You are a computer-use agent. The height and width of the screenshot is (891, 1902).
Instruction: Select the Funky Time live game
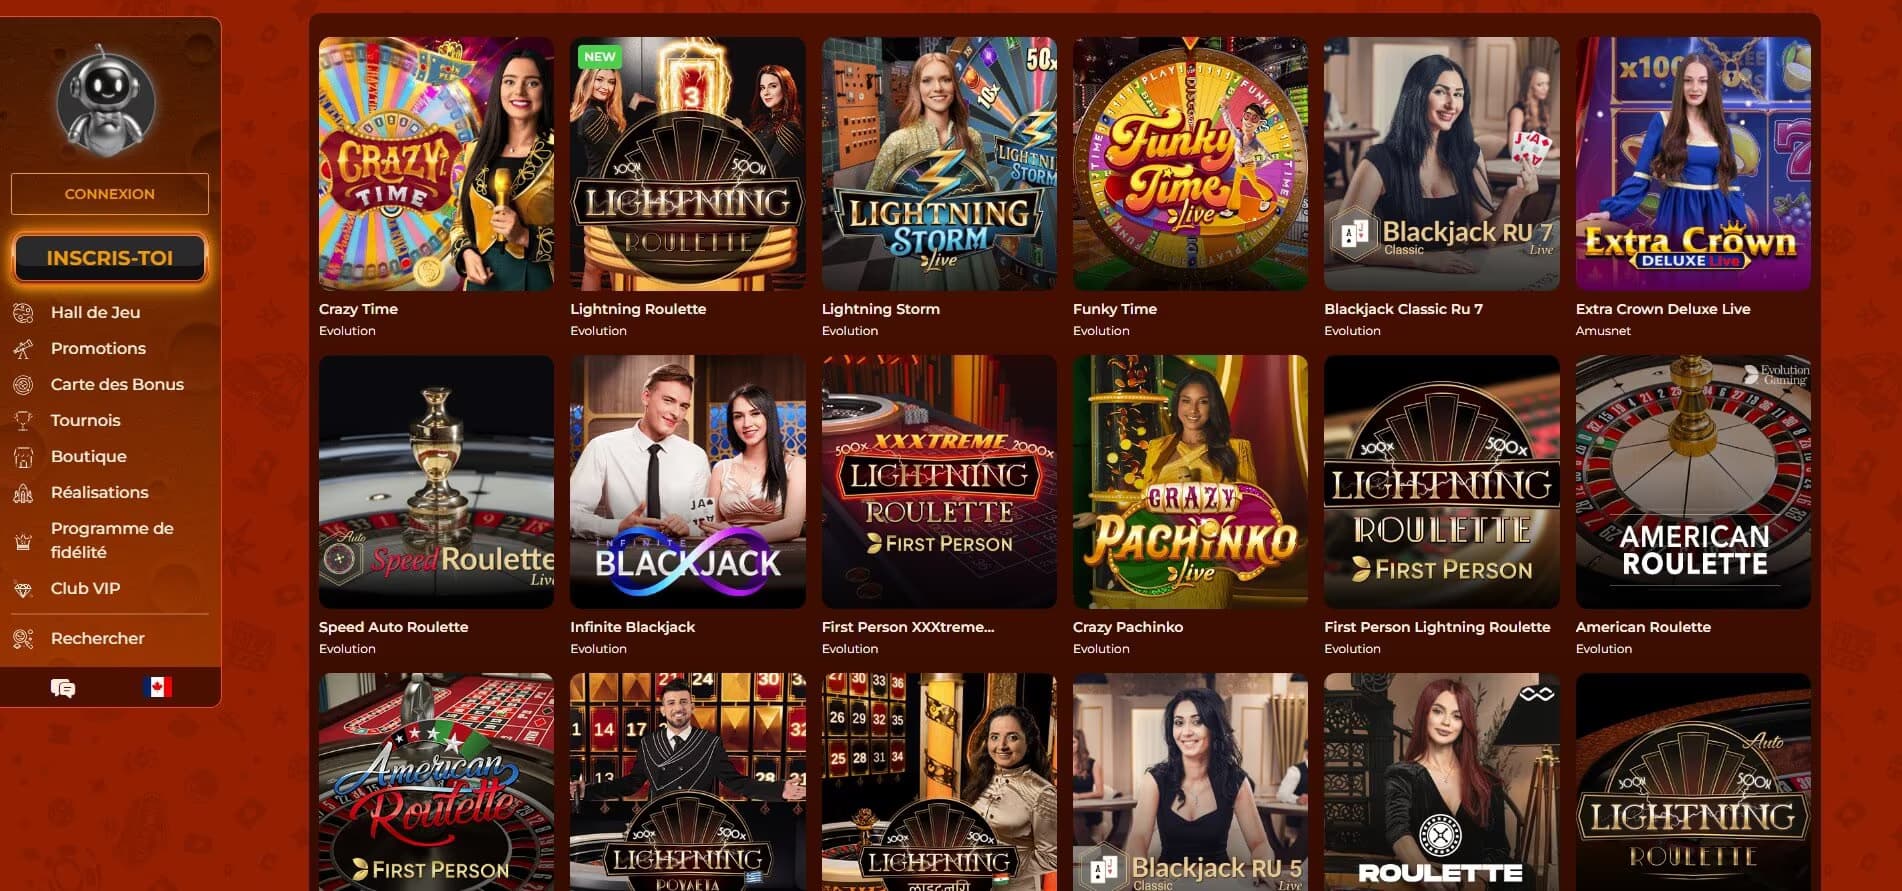coord(1190,164)
